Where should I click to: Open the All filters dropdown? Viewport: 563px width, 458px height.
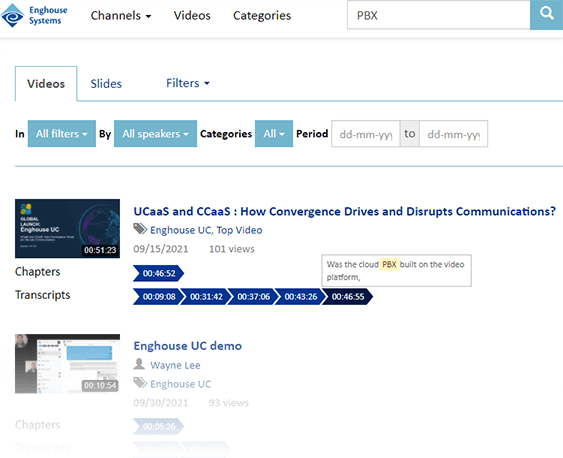tap(62, 134)
